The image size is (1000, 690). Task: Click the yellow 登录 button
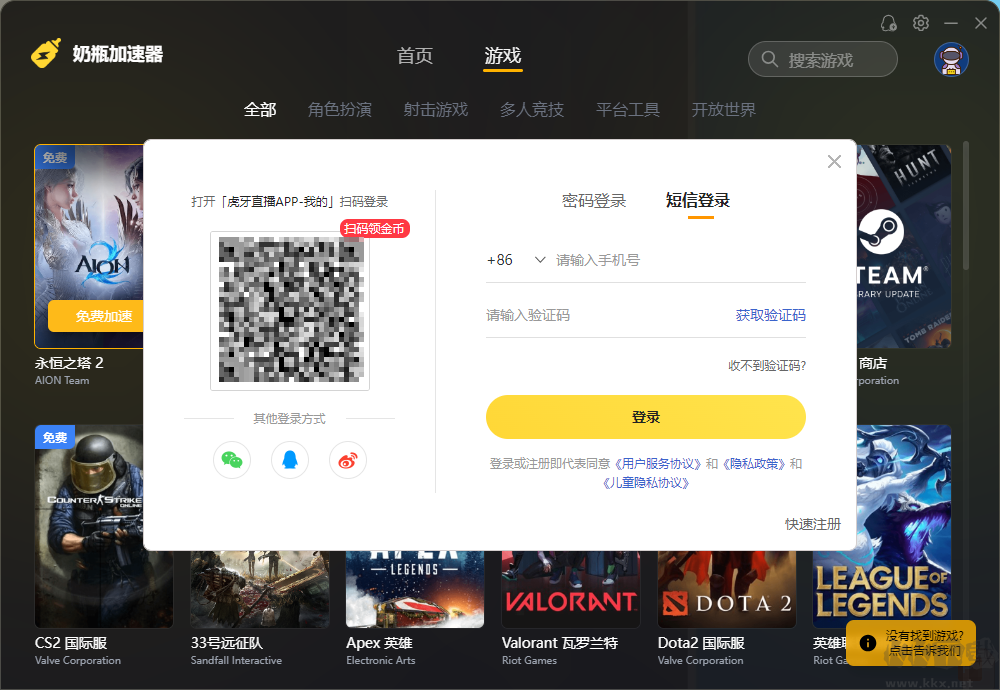coord(645,417)
